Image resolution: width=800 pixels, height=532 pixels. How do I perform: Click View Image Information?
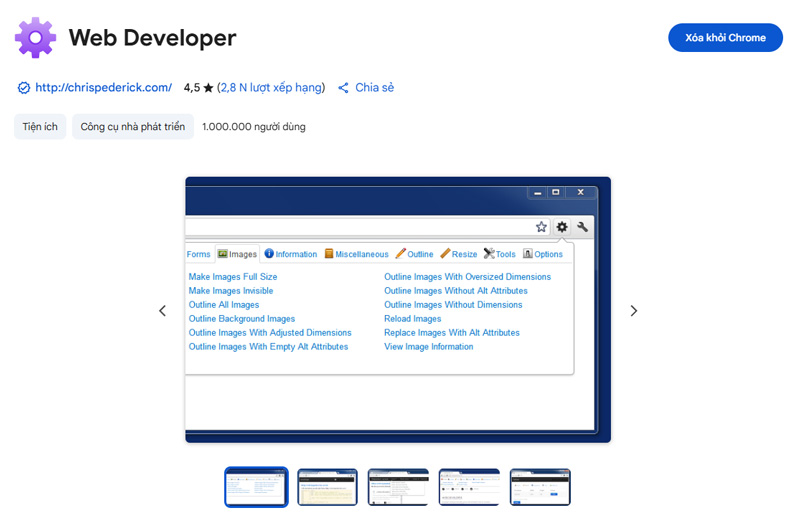429,346
